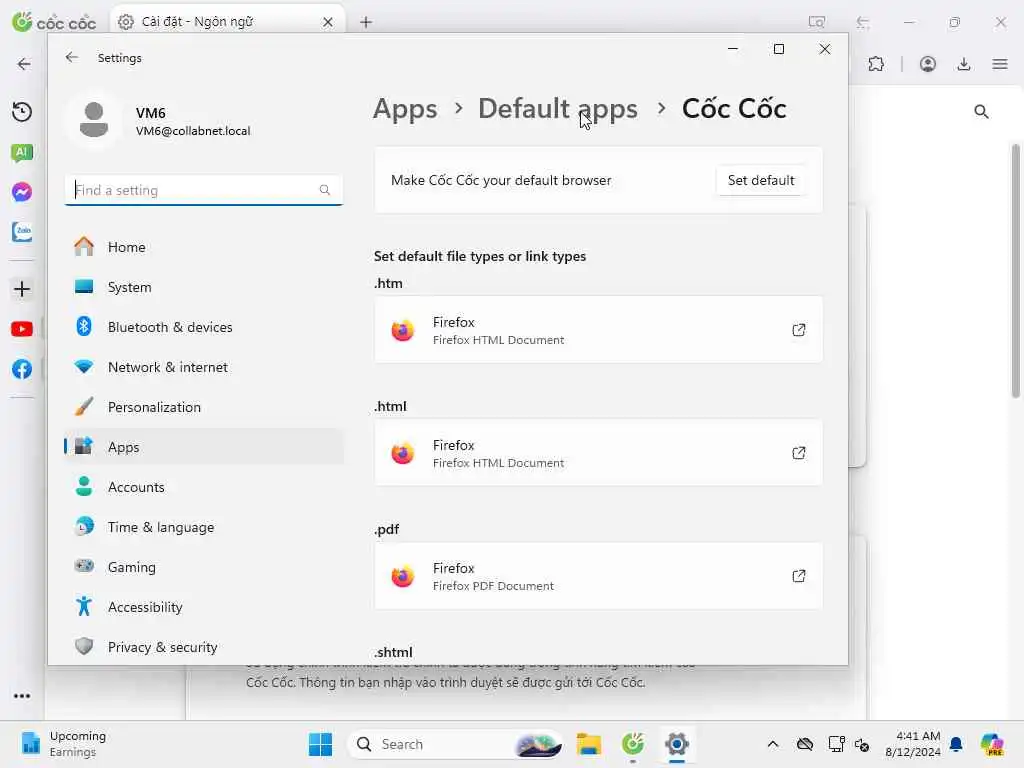Open external link icon for .html Firefox
This screenshot has width=1024, height=768.
(x=799, y=453)
